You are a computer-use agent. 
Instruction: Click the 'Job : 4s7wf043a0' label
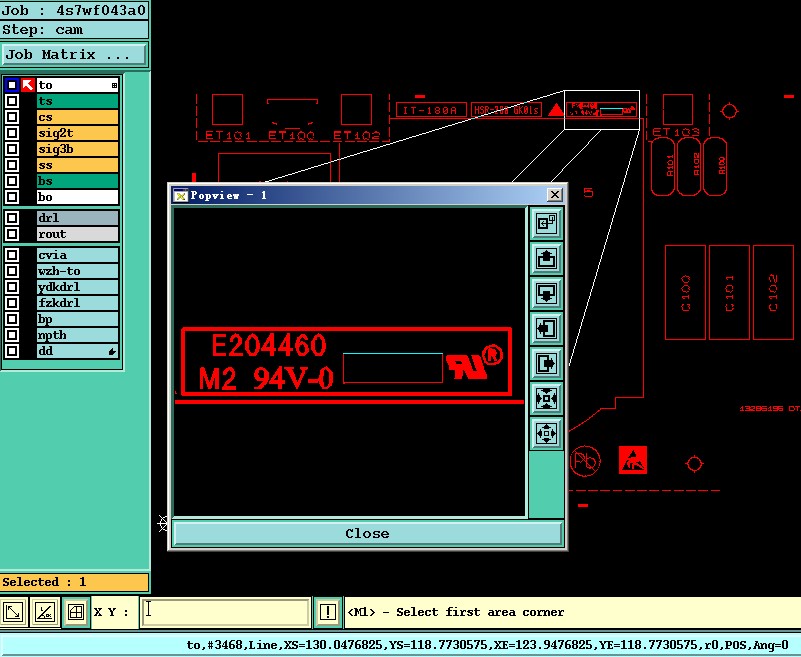pyautogui.click(x=74, y=10)
